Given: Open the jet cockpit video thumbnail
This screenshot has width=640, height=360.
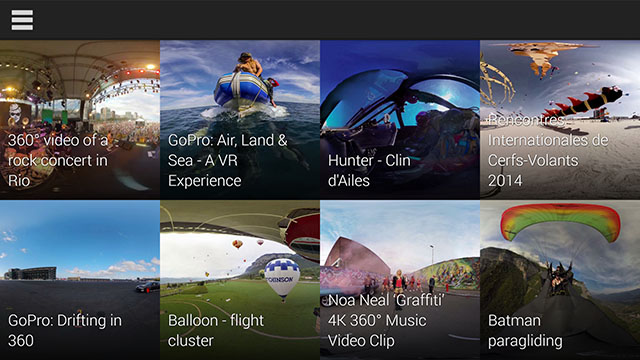Looking at the screenshot, I should point(400,120).
